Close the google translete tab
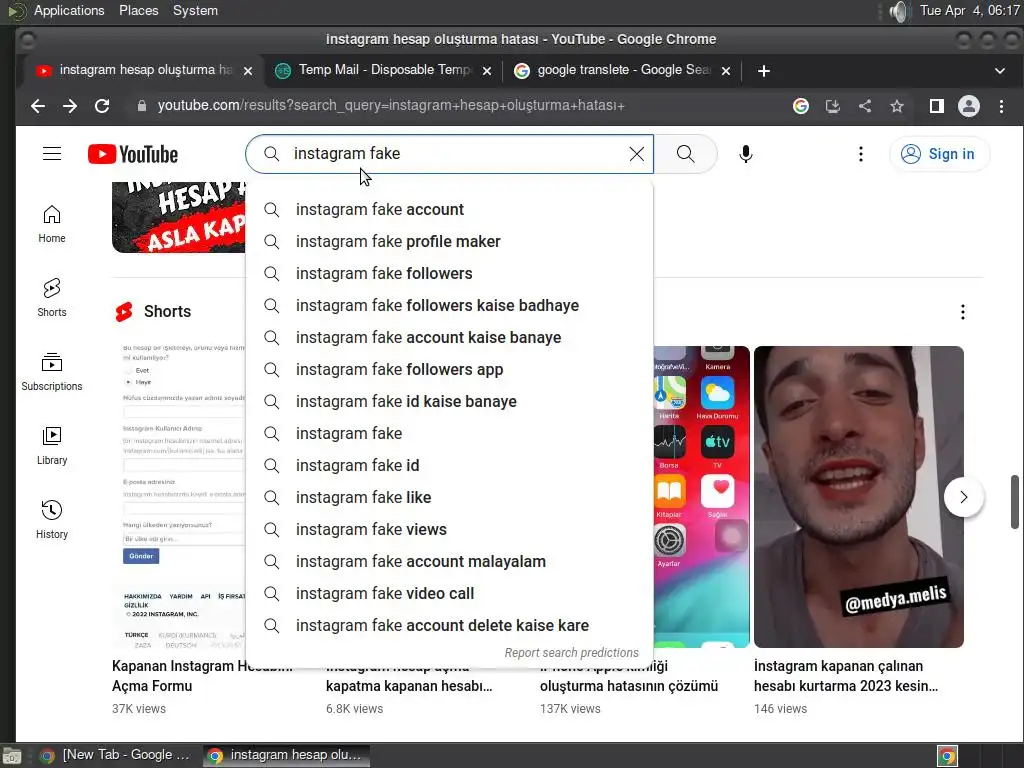Viewport: 1024px width, 768px height. tap(726, 71)
